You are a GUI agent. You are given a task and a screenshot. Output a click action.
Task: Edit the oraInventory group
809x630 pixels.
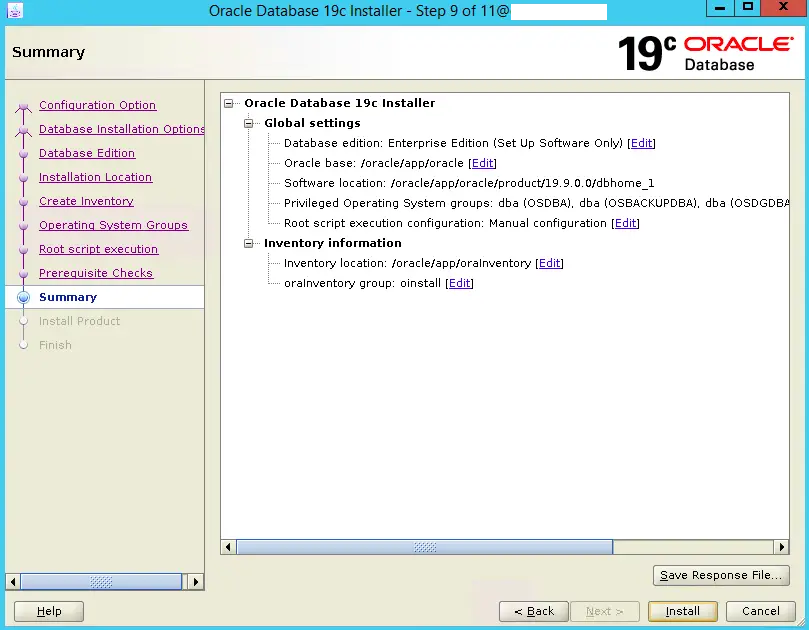460,283
